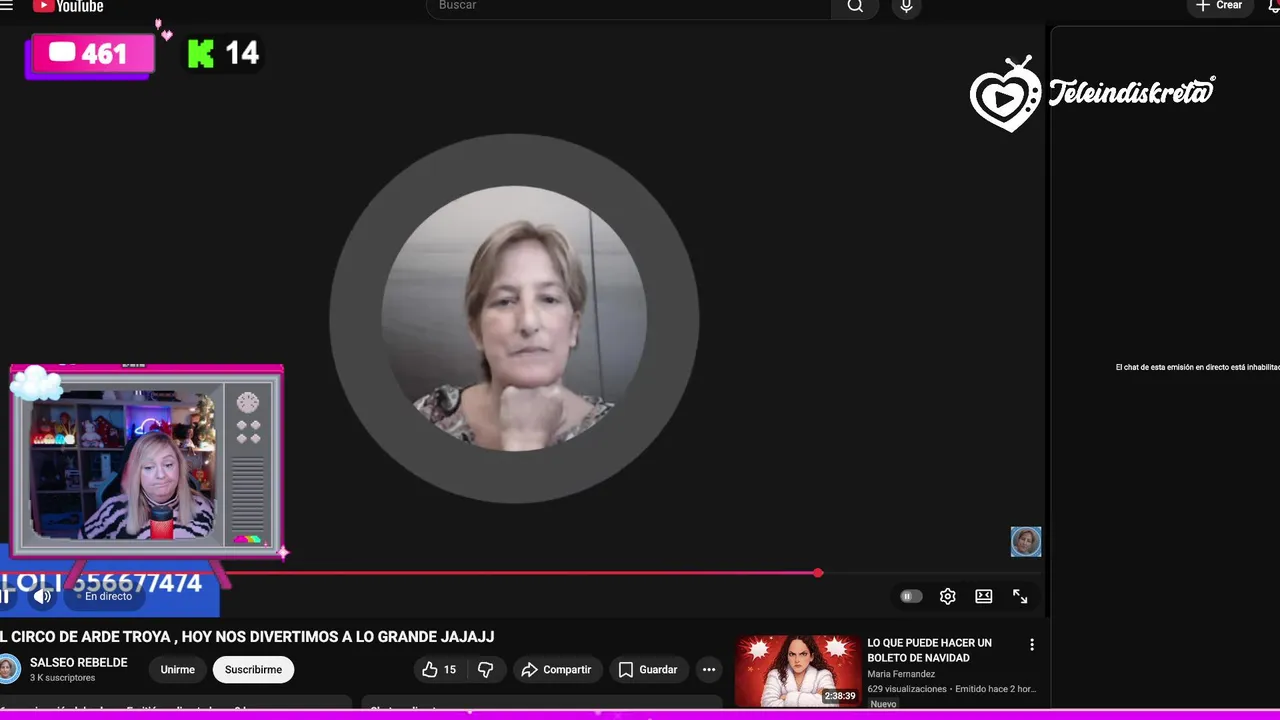
Task: Pause playback by clicking the video area
Action: point(514,318)
